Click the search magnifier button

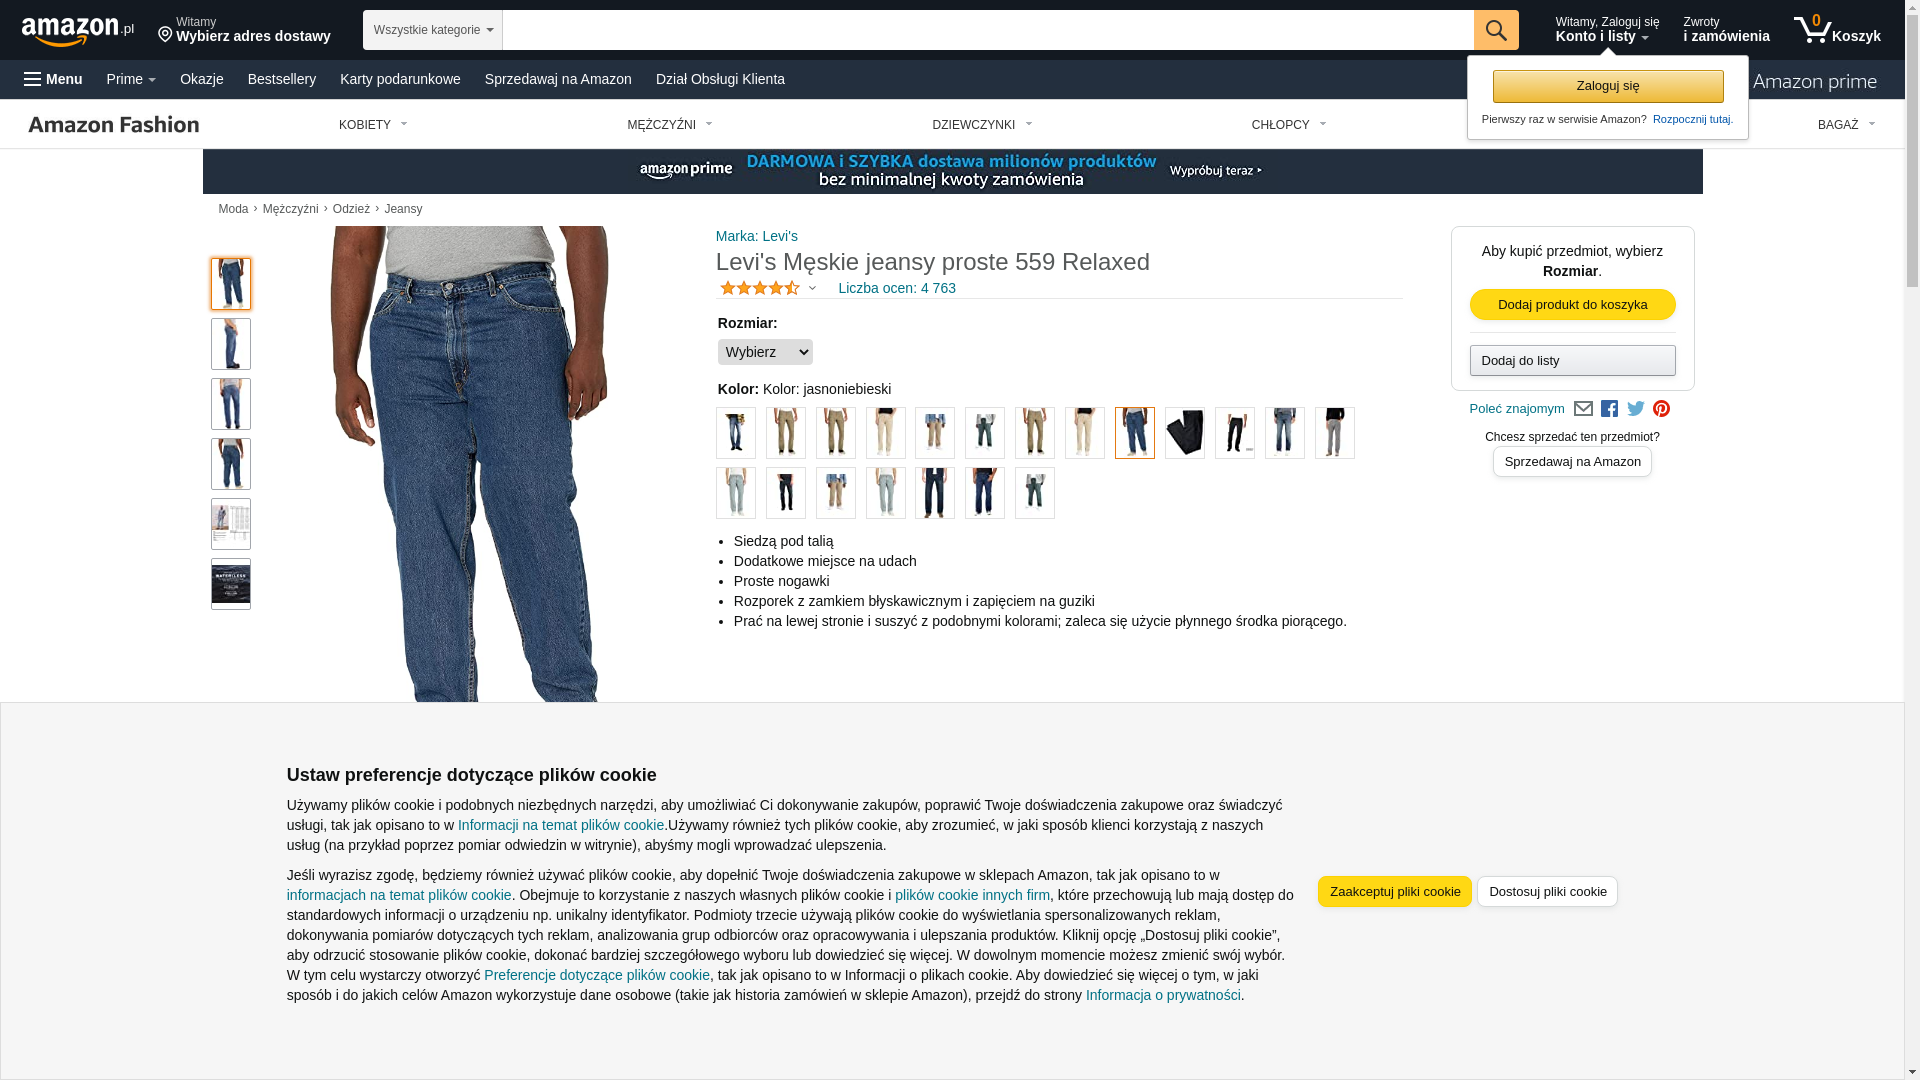[1496, 30]
